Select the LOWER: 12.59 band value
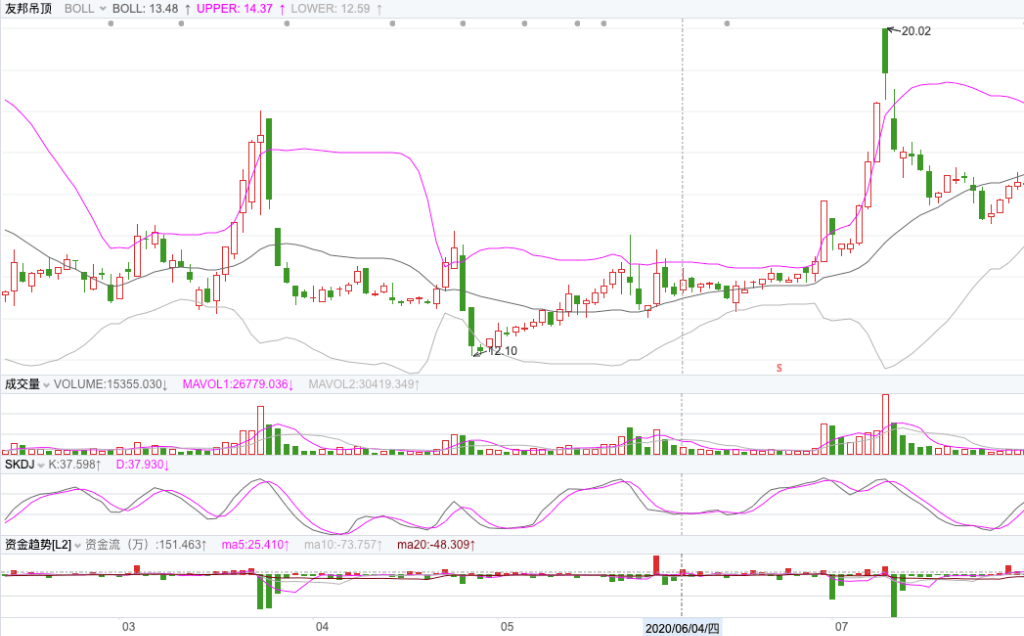 coord(330,8)
